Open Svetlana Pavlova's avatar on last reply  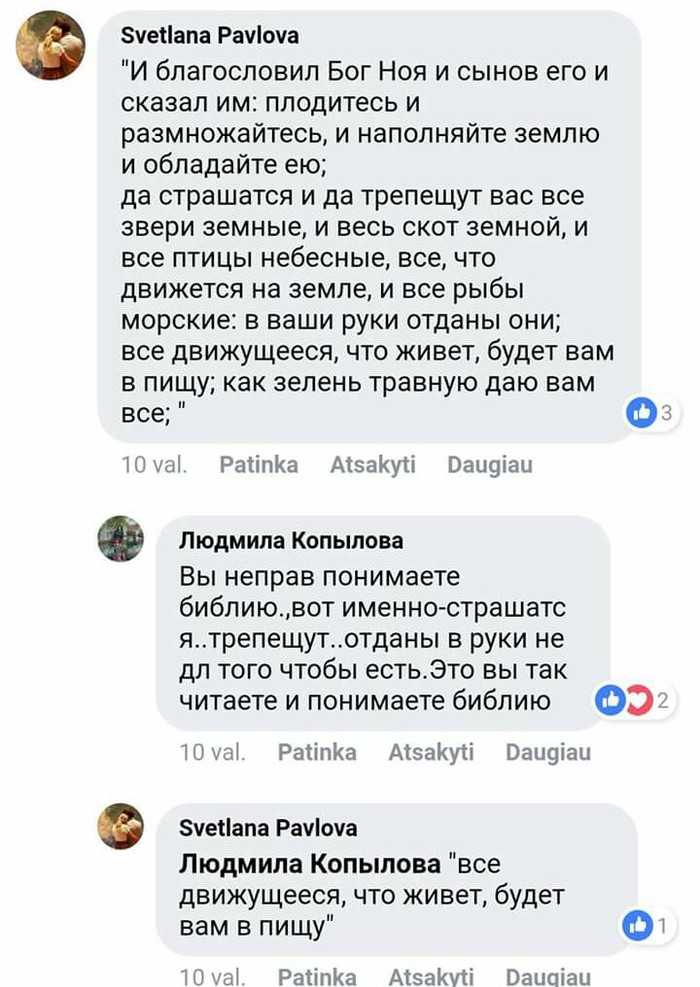click(x=121, y=826)
